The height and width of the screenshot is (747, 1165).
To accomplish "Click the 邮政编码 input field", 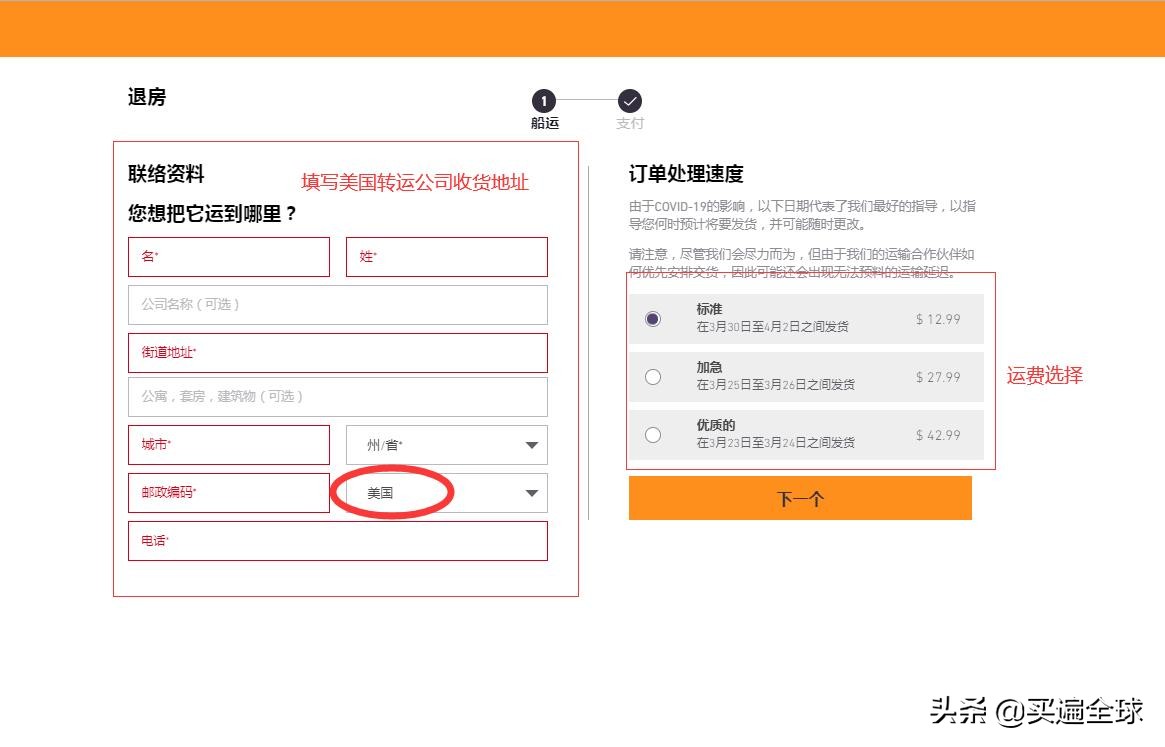I will click(228, 493).
